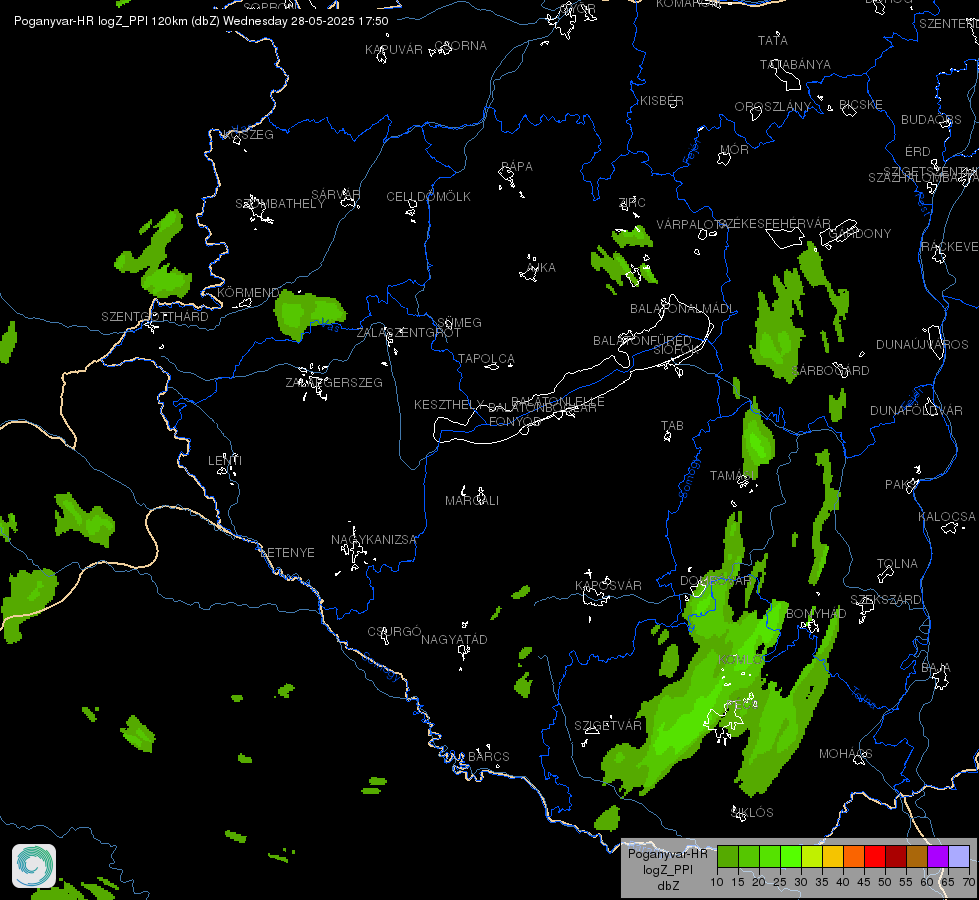Click the SZOMBATHELY city label
Viewport: 979px width, 900px height.
pos(280,204)
